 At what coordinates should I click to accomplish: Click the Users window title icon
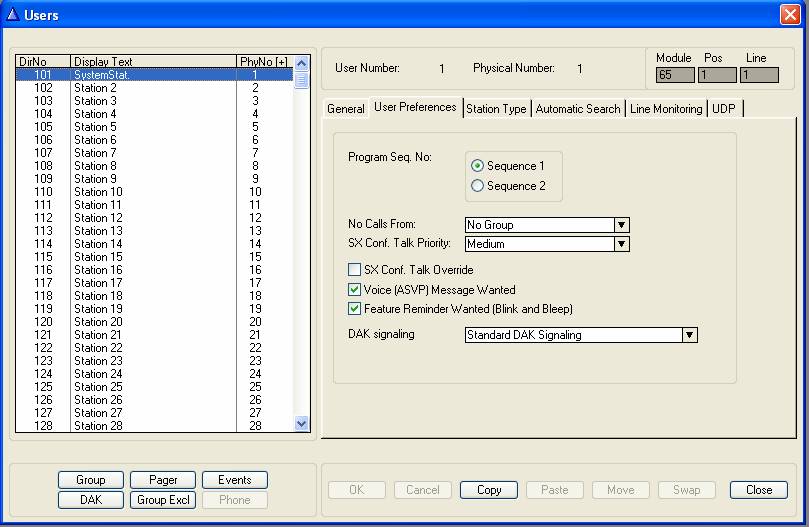point(12,14)
